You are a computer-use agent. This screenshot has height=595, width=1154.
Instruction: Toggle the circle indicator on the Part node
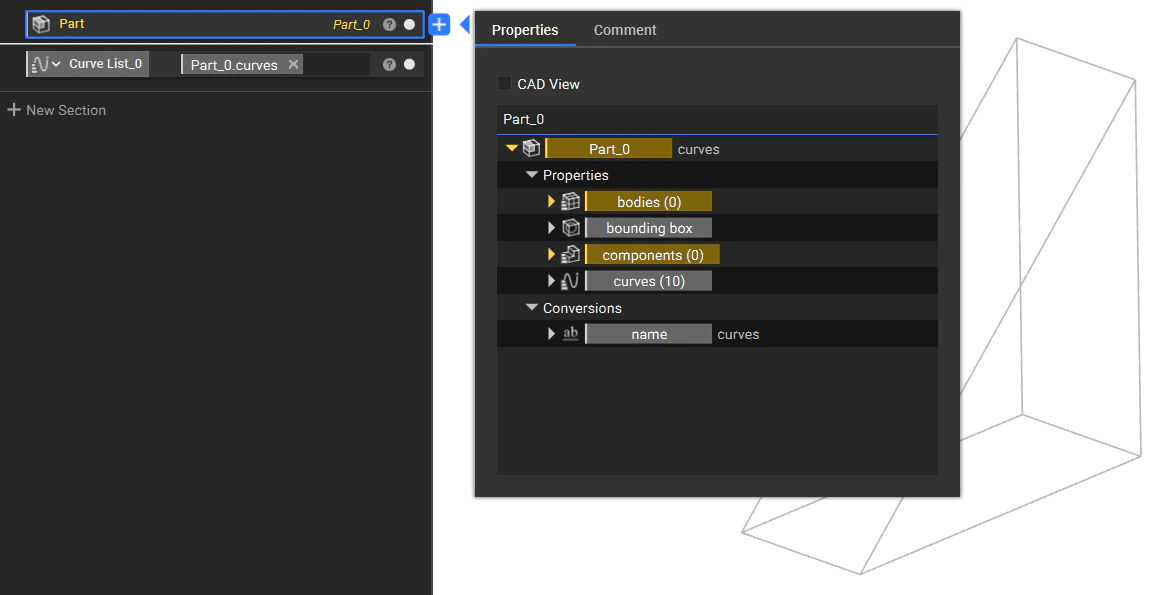pos(410,24)
